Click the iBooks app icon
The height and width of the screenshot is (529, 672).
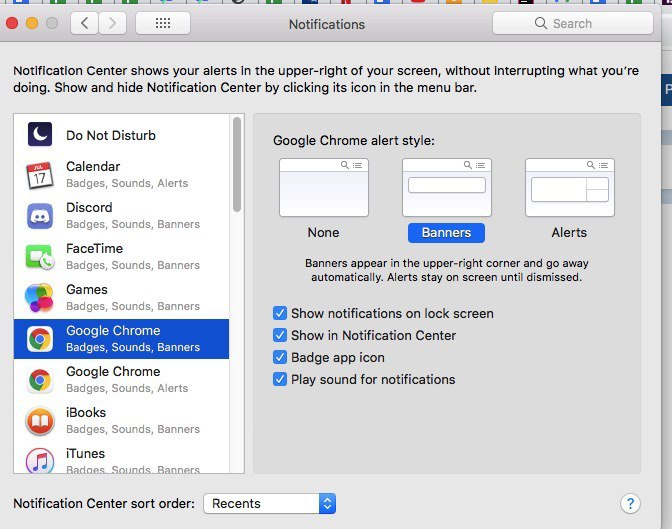click(39, 421)
